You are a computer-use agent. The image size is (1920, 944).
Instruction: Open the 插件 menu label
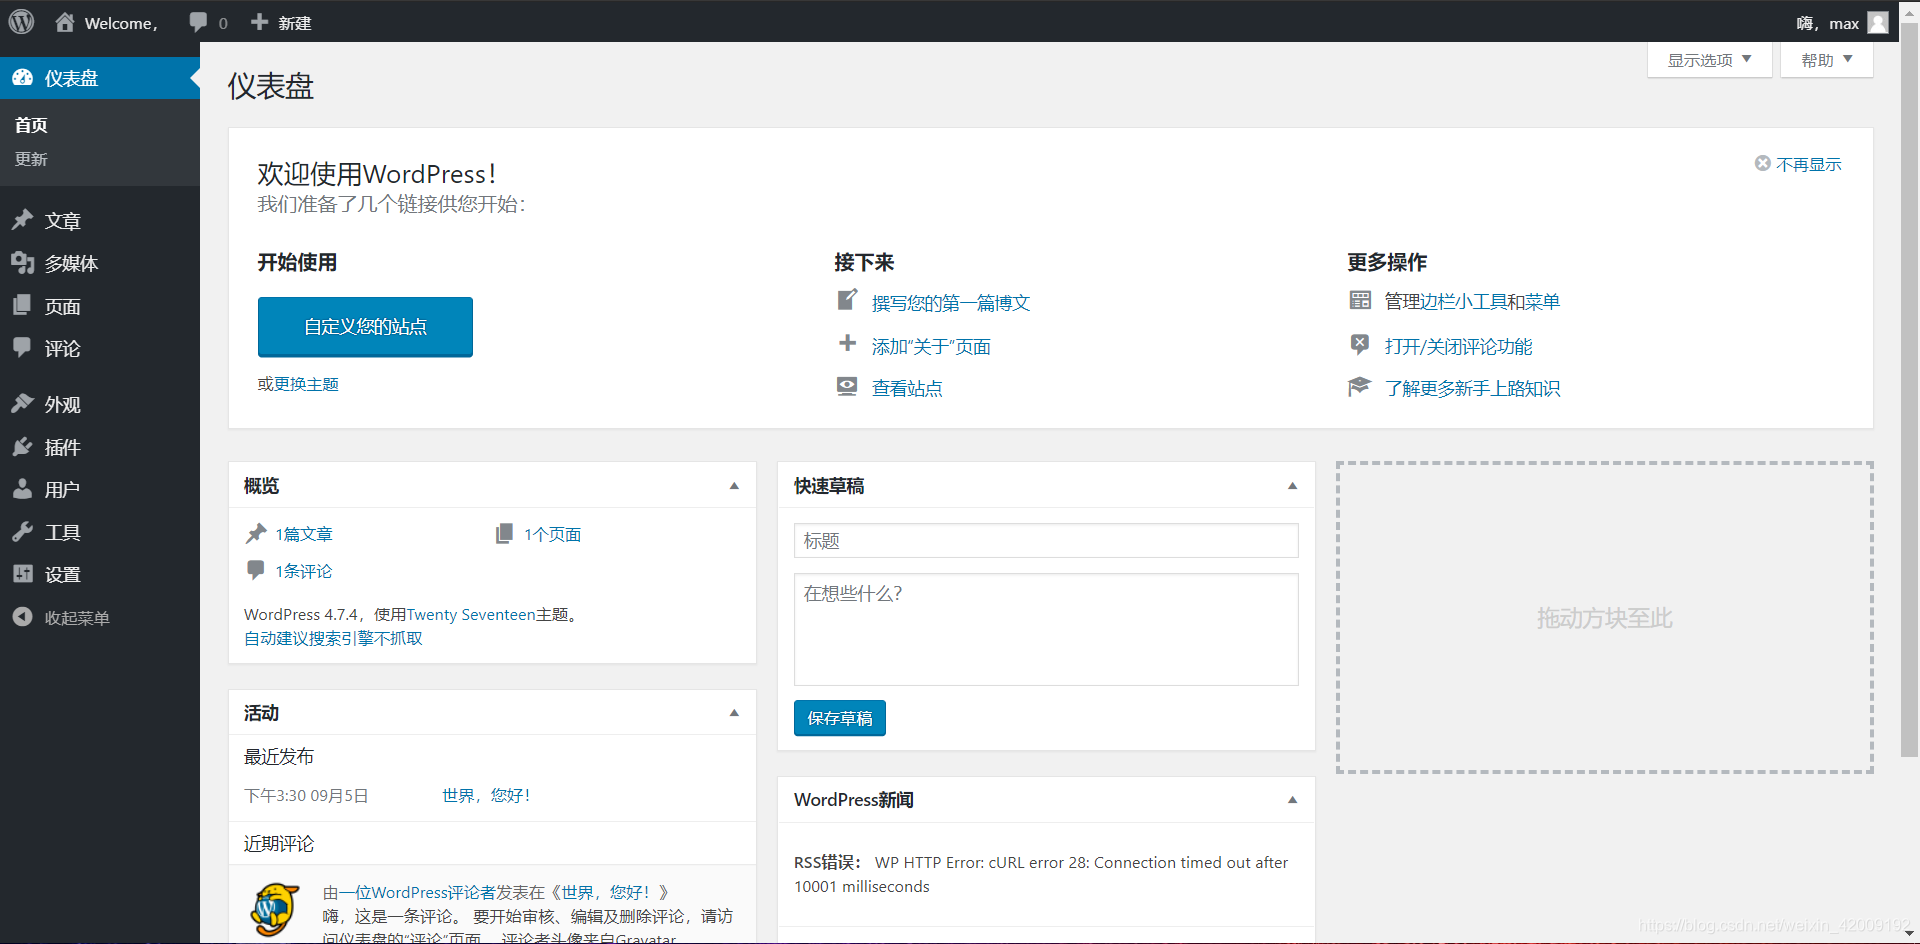click(63, 447)
